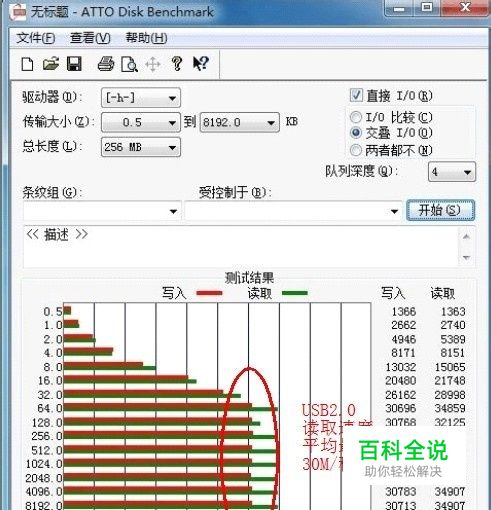
Task: Toggle 直接 I/O checkbox
Action: coord(356,95)
